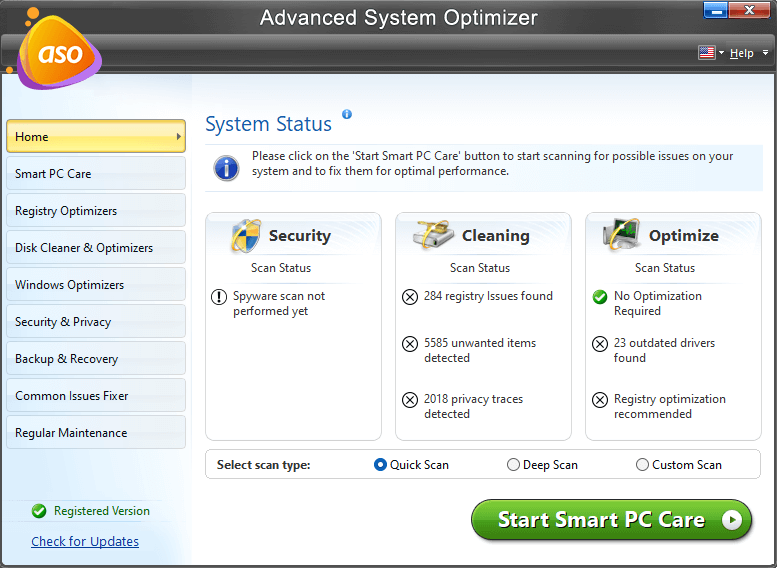
Task: Click the spyware scan warning icon
Action: pos(219,297)
